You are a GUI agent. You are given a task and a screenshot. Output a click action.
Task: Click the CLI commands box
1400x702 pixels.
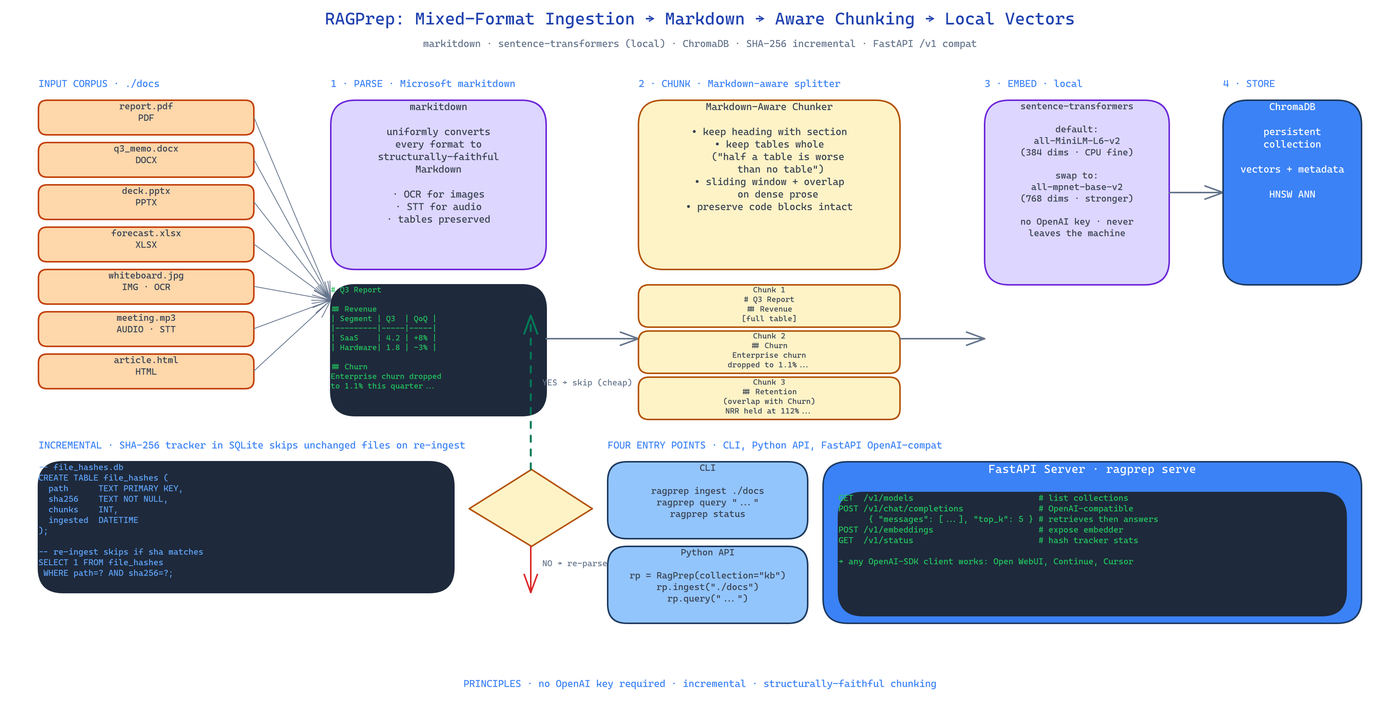point(707,500)
